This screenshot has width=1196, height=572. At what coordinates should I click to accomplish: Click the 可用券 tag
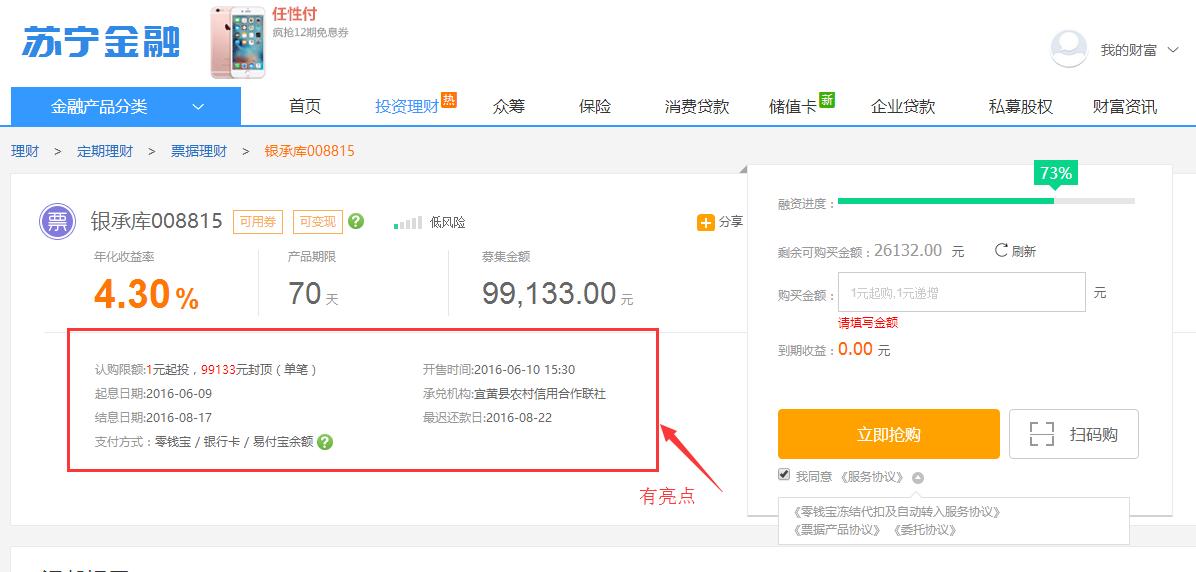(x=258, y=222)
